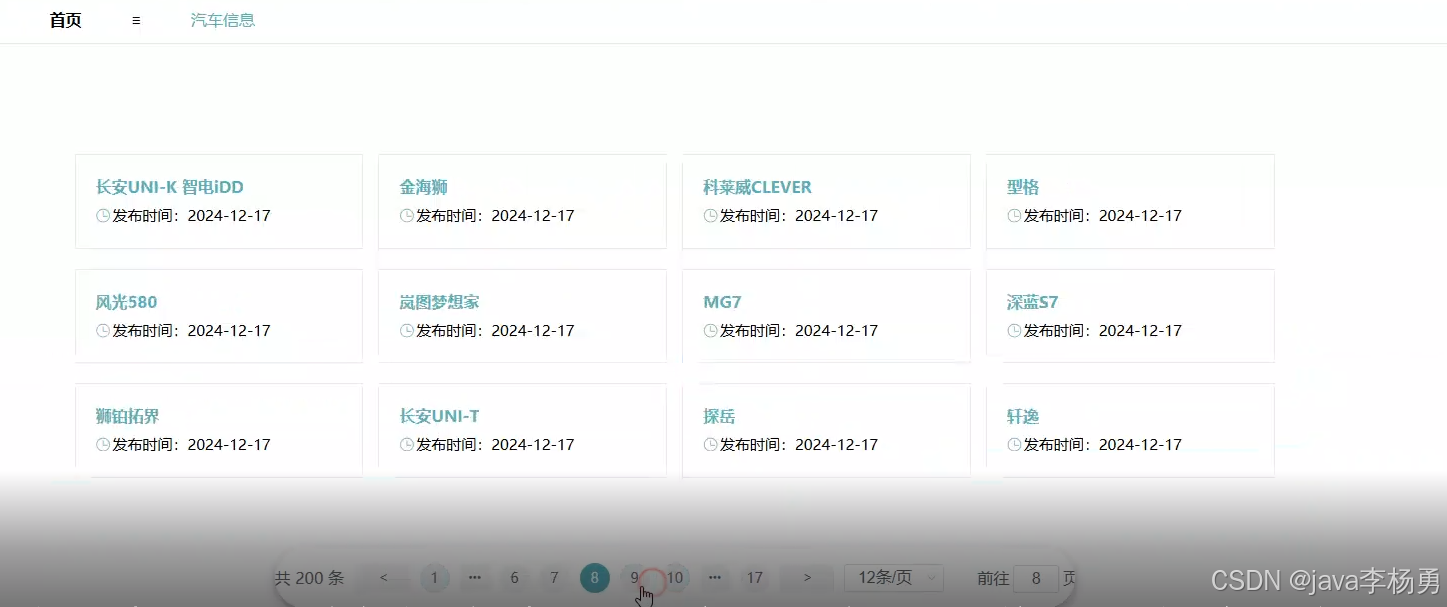
Task: Go to pagination page 7
Action: (x=554, y=578)
